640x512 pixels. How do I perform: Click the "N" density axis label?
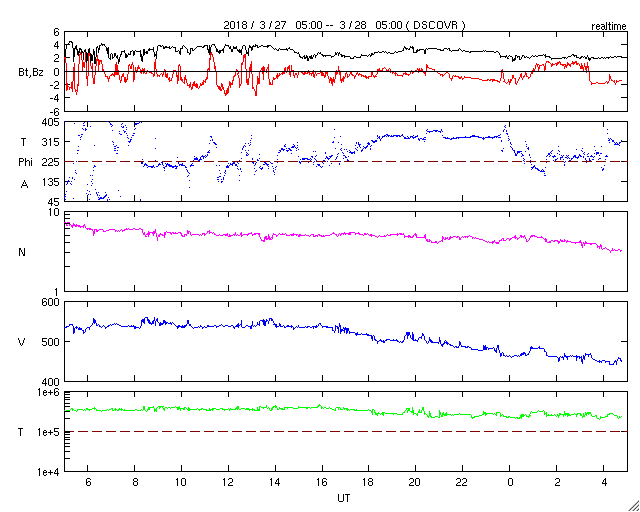pyautogui.click(x=22, y=252)
